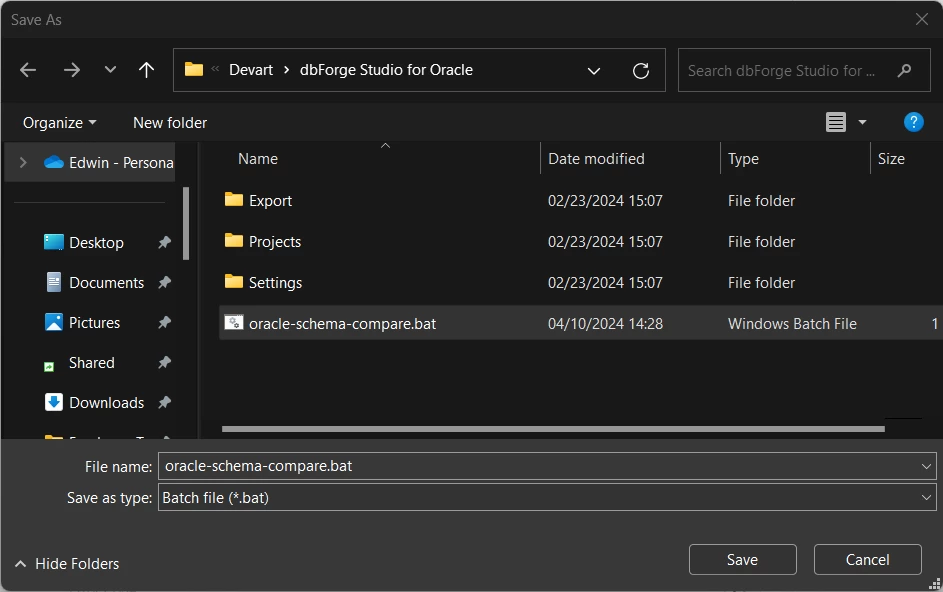Go up one folder level
Image resolution: width=943 pixels, height=592 pixels.
[x=146, y=70]
